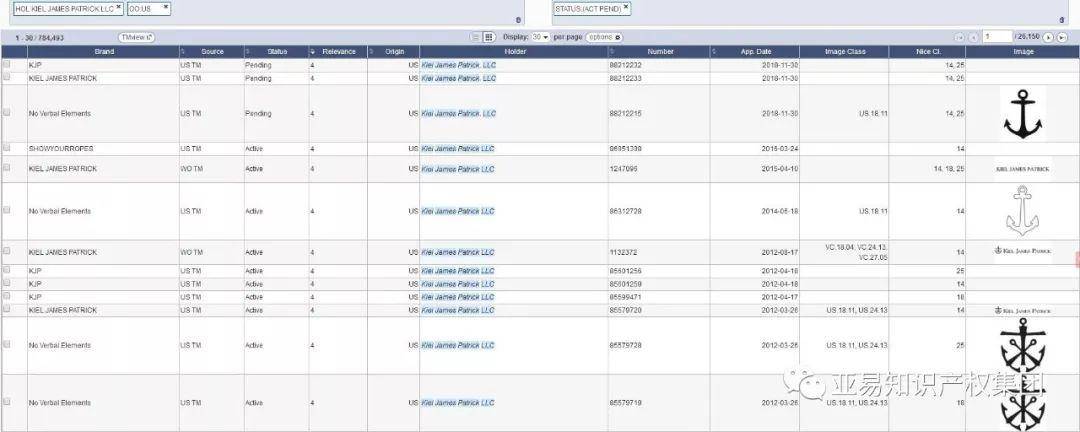Open holder link in KJP 88212232 row
The height and width of the screenshot is (432, 1080).
click(458, 65)
